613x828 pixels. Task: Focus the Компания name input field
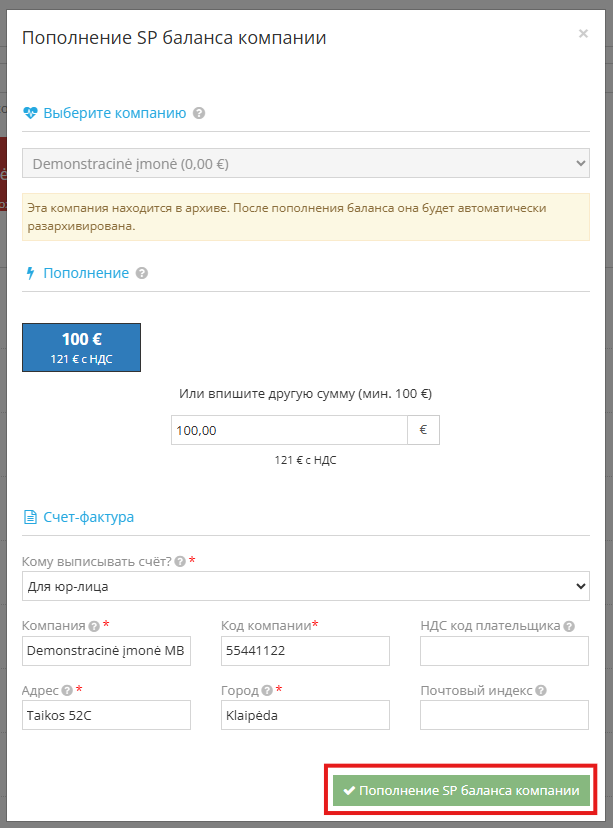click(x=106, y=651)
